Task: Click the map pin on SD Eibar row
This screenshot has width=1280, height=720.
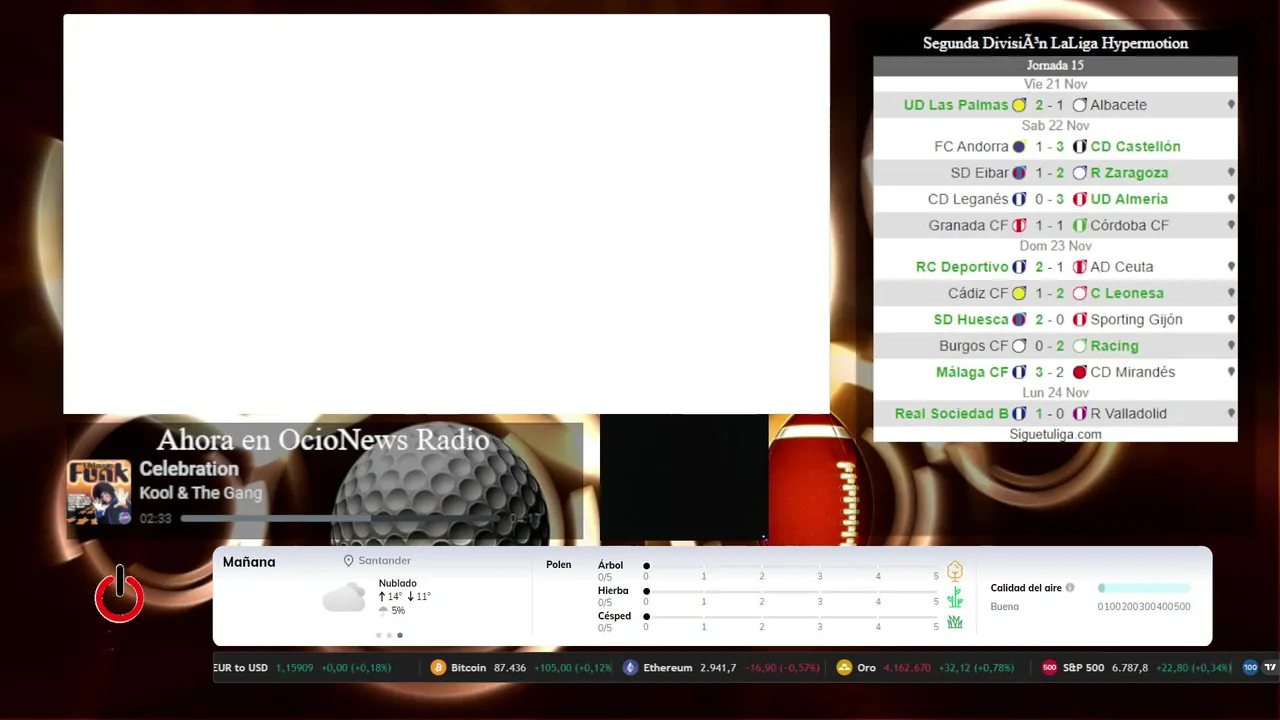Action: (x=1231, y=172)
